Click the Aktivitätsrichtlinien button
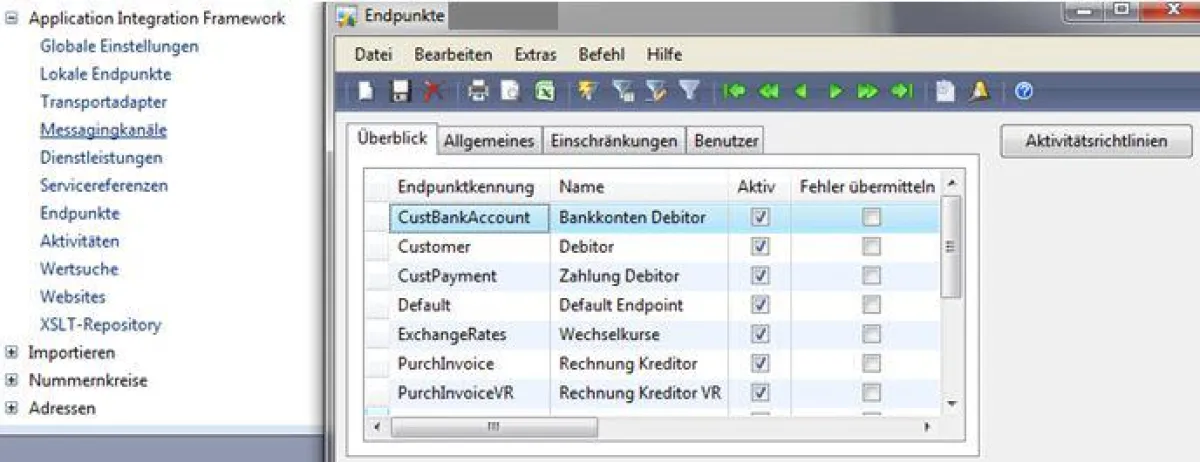Viewport: 1200px width, 462px height. 1096,141
